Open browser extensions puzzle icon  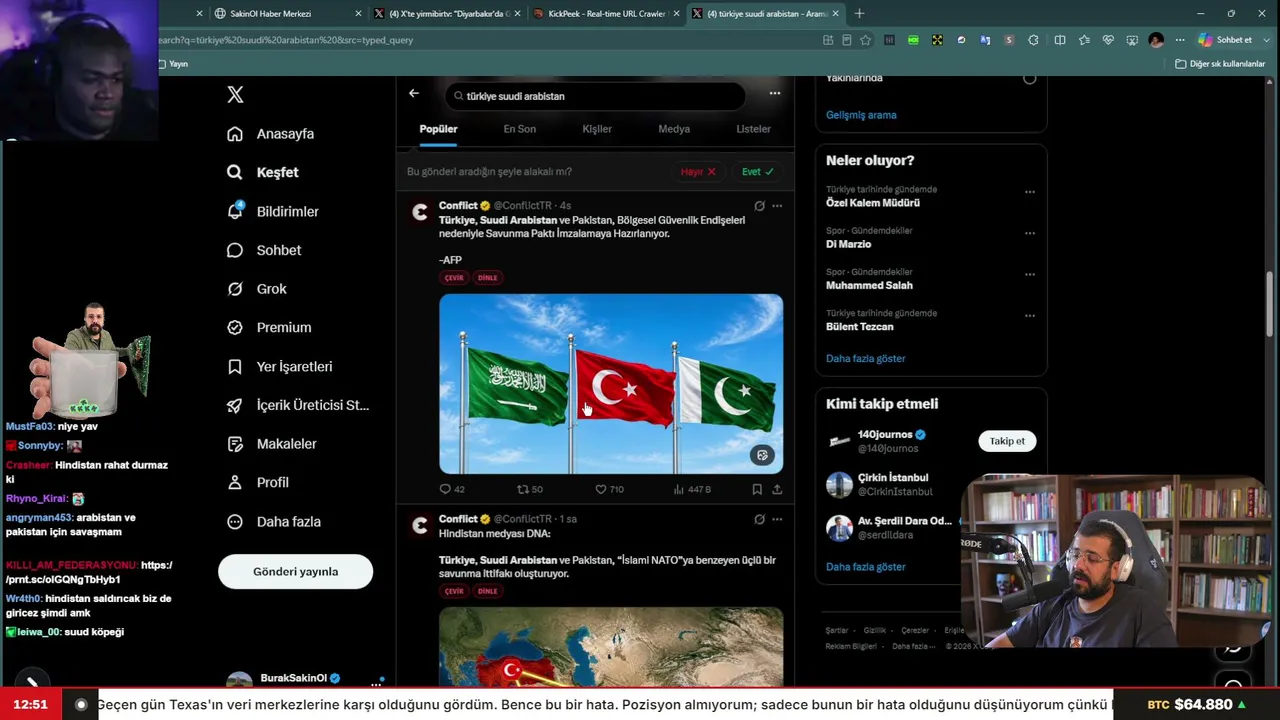(1033, 40)
